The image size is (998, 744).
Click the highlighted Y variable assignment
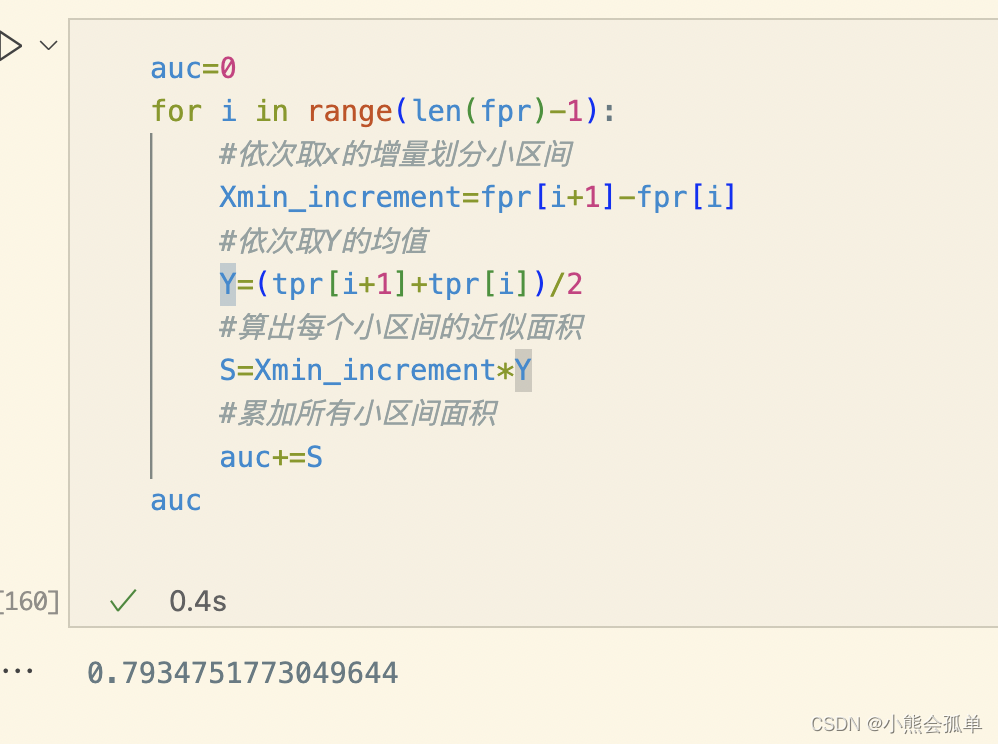click(228, 284)
